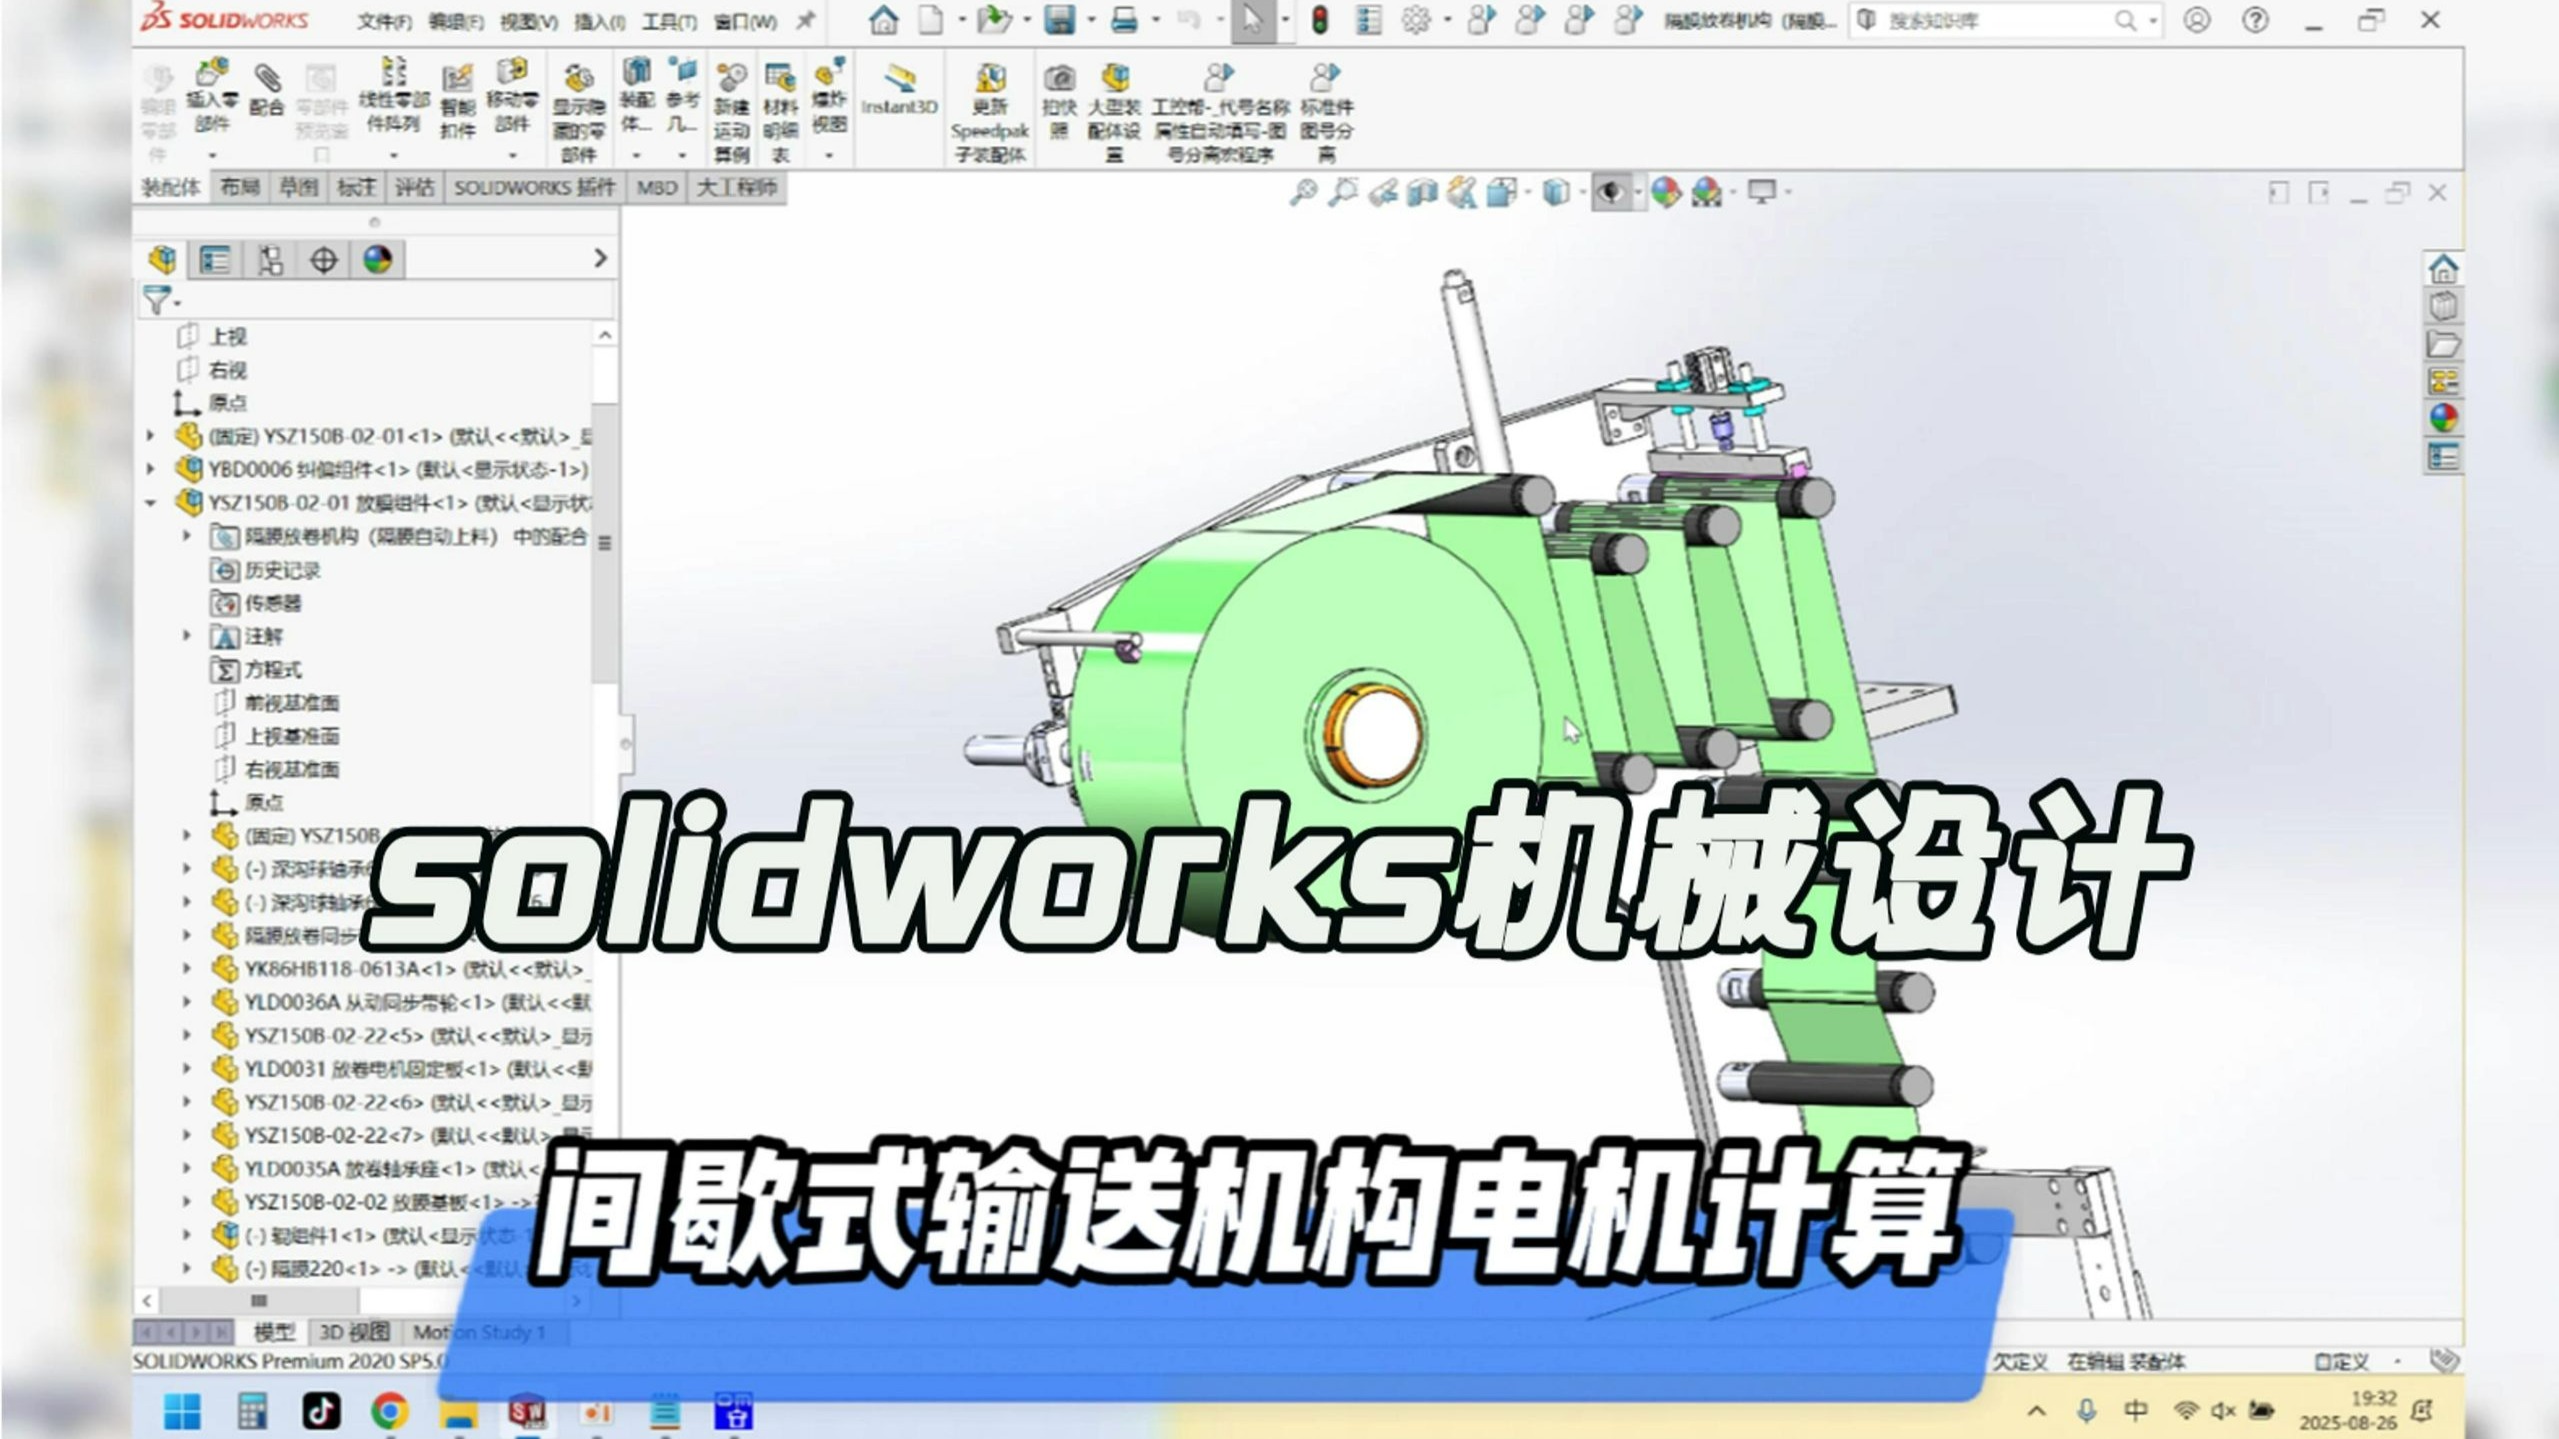Click the 材料明细表 (BOM) tool
2559x1439 pixels.
click(780, 112)
